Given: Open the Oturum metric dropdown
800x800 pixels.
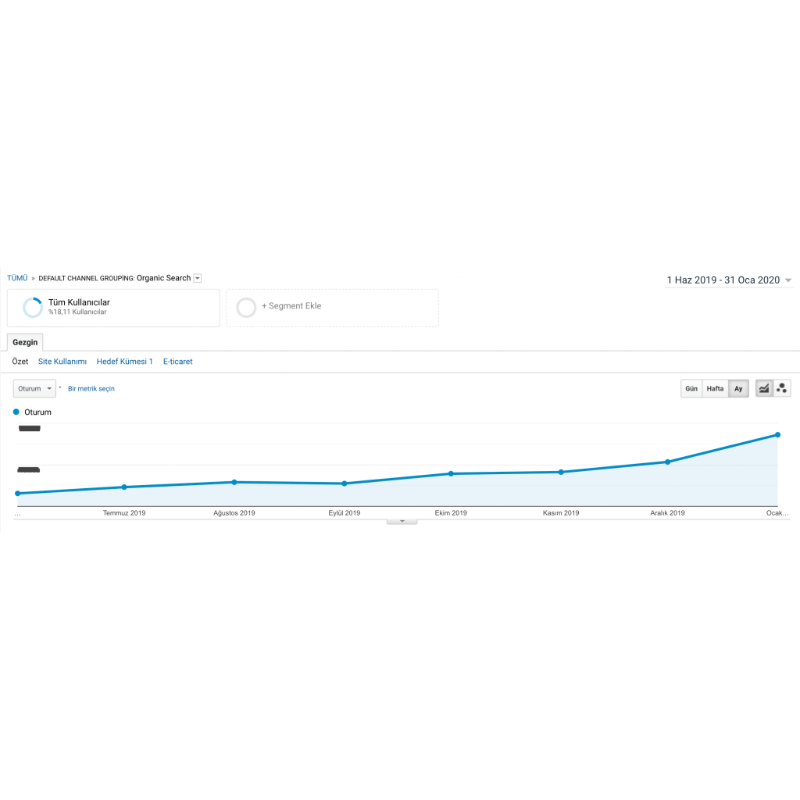Looking at the screenshot, I should 34,389.
